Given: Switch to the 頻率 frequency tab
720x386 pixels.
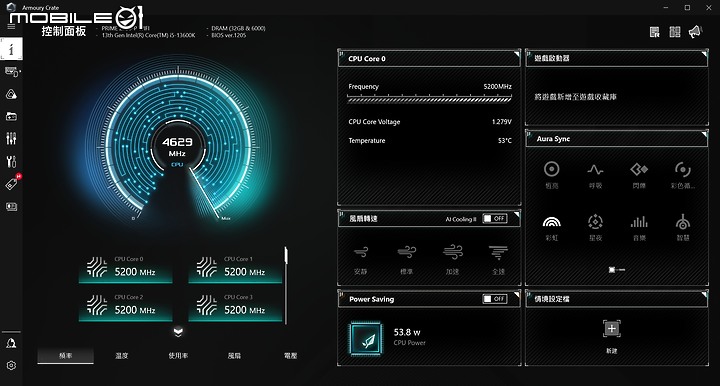Looking at the screenshot, I should [66, 356].
